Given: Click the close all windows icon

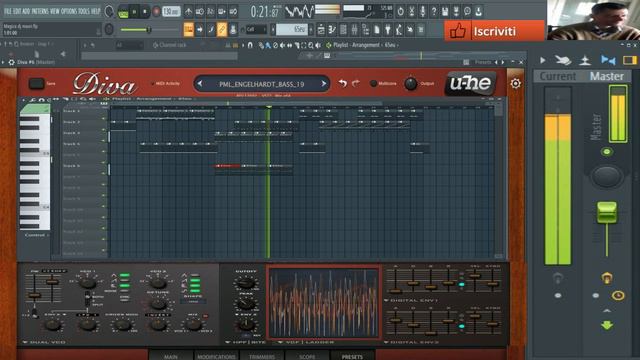Looking at the screenshot, I should point(421,29).
